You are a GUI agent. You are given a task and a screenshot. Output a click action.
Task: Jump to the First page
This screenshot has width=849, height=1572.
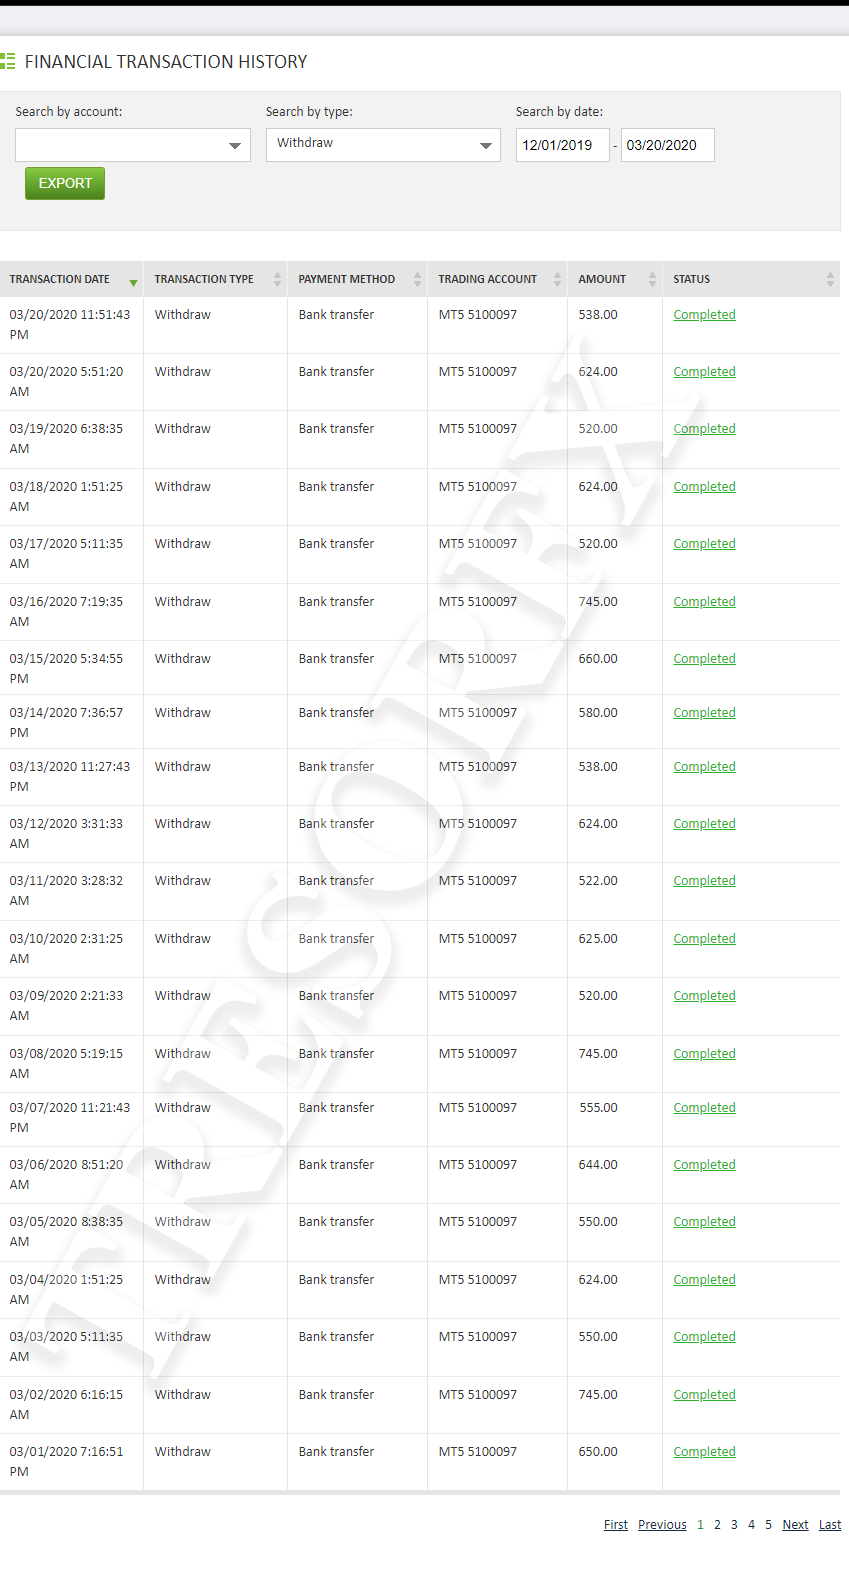pos(616,1525)
